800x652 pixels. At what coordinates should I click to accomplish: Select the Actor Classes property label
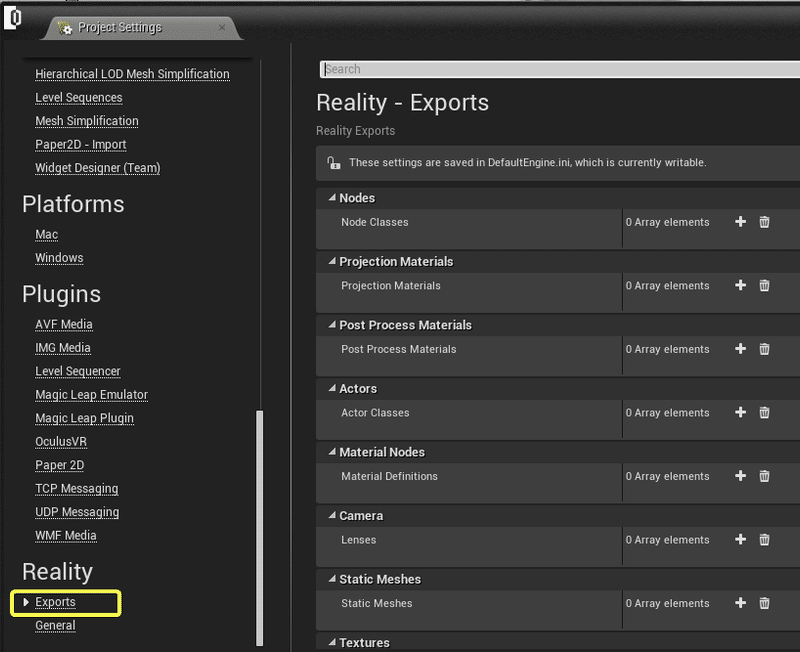point(375,413)
